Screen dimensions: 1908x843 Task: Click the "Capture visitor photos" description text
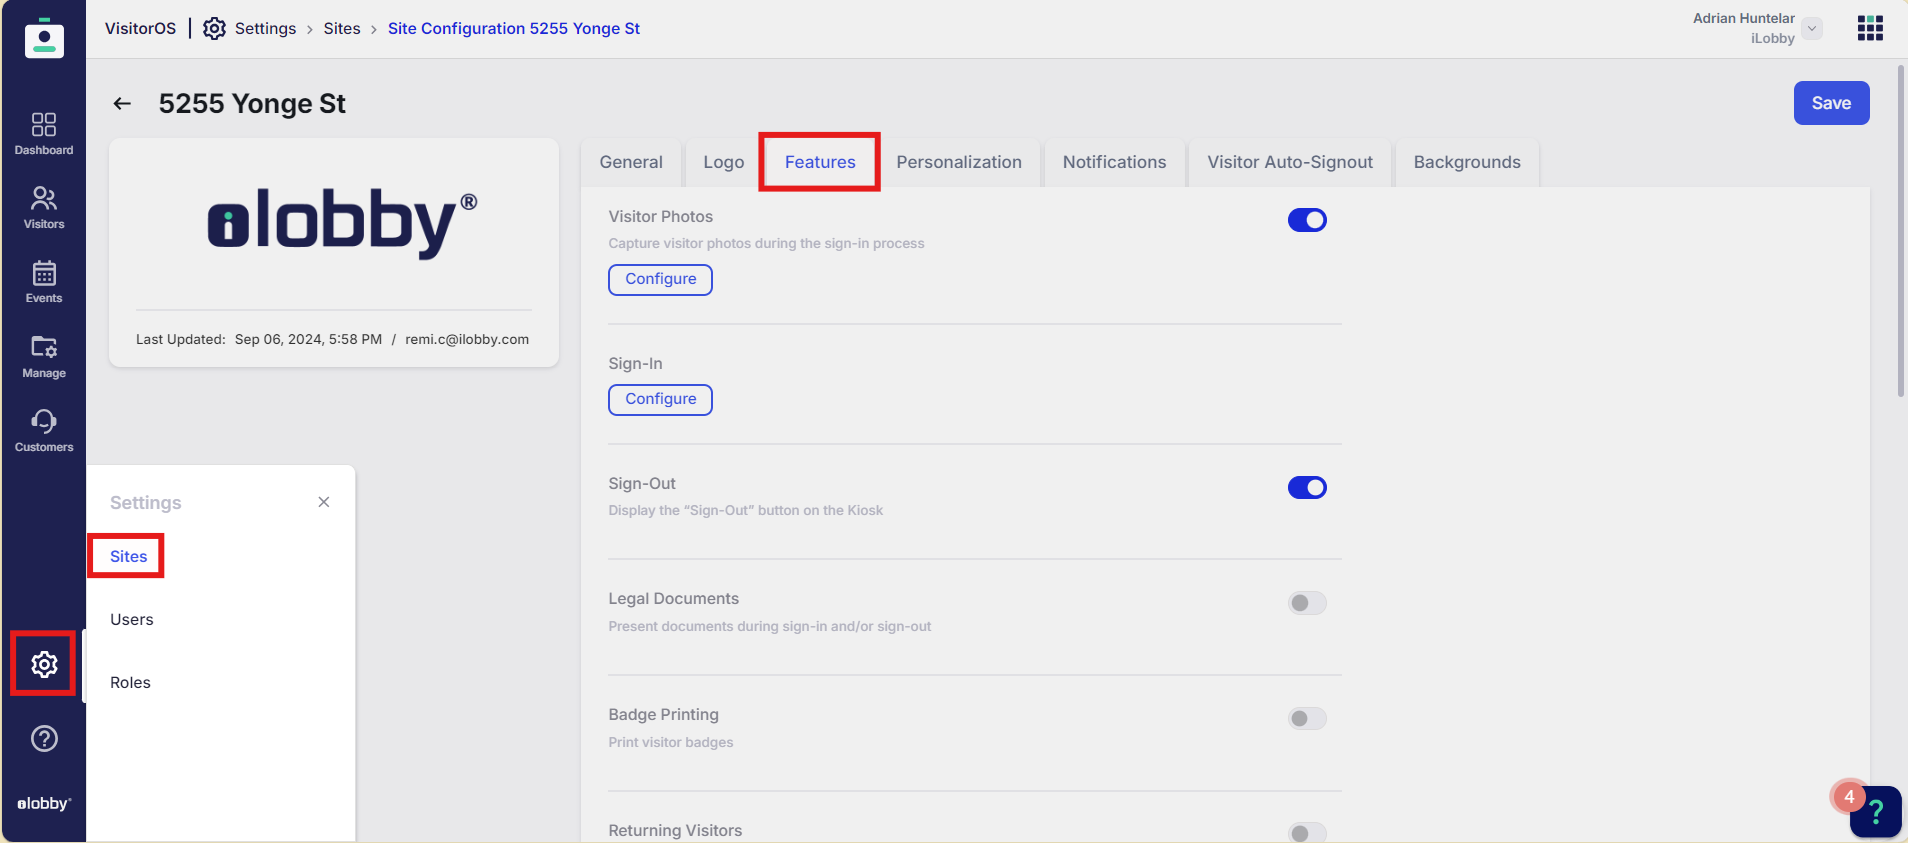coord(767,244)
